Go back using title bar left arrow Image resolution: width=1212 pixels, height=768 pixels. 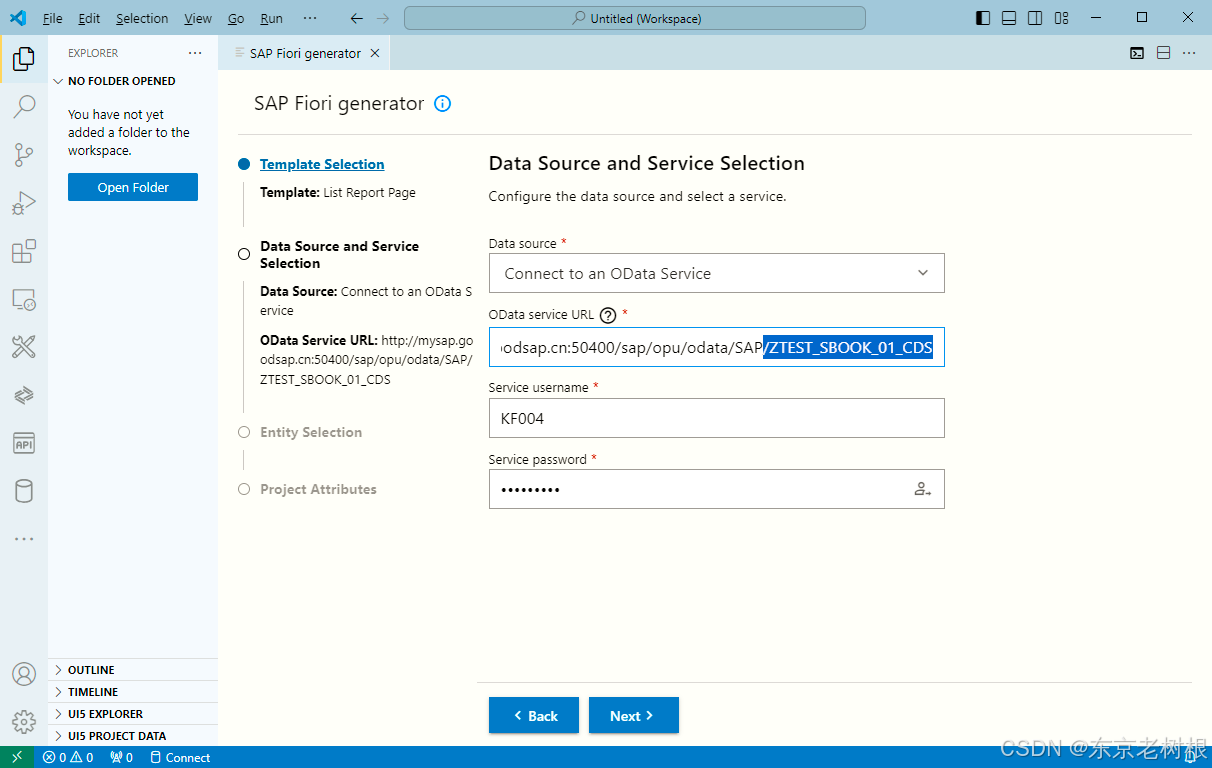tap(357, 18)
